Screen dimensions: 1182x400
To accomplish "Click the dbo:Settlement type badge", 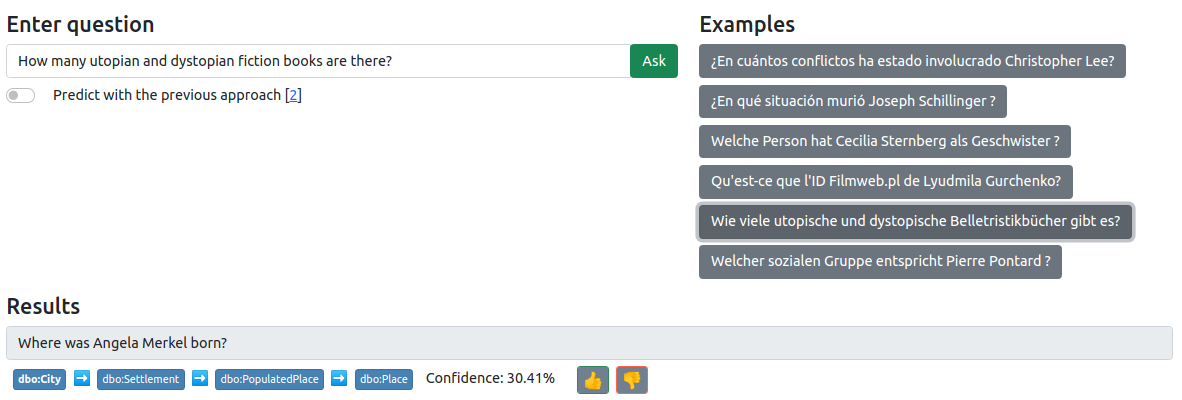I will click(x=141, y=379).
